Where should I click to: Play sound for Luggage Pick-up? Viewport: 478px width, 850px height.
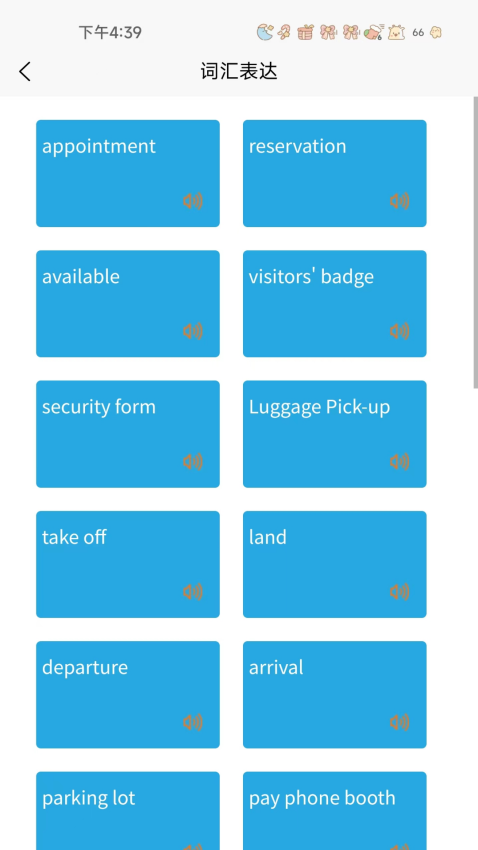coord(399,462)
